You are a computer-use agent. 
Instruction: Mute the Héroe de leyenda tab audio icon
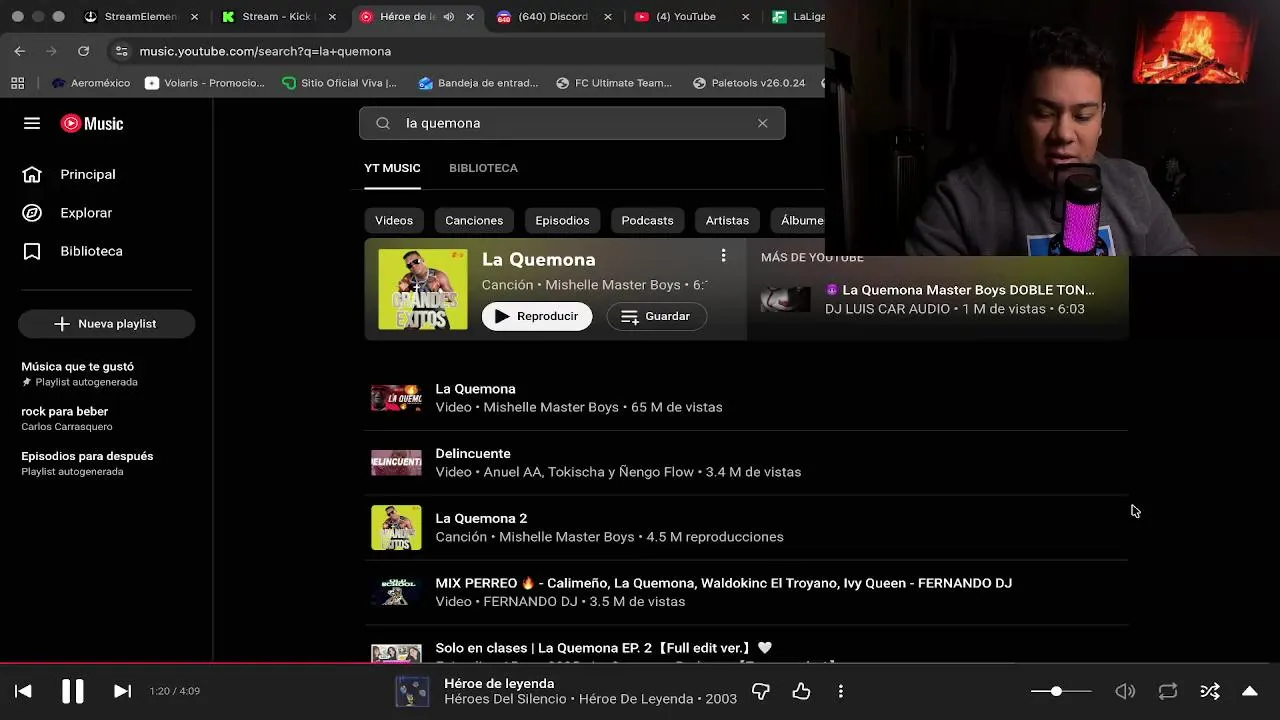click(448, 17)
